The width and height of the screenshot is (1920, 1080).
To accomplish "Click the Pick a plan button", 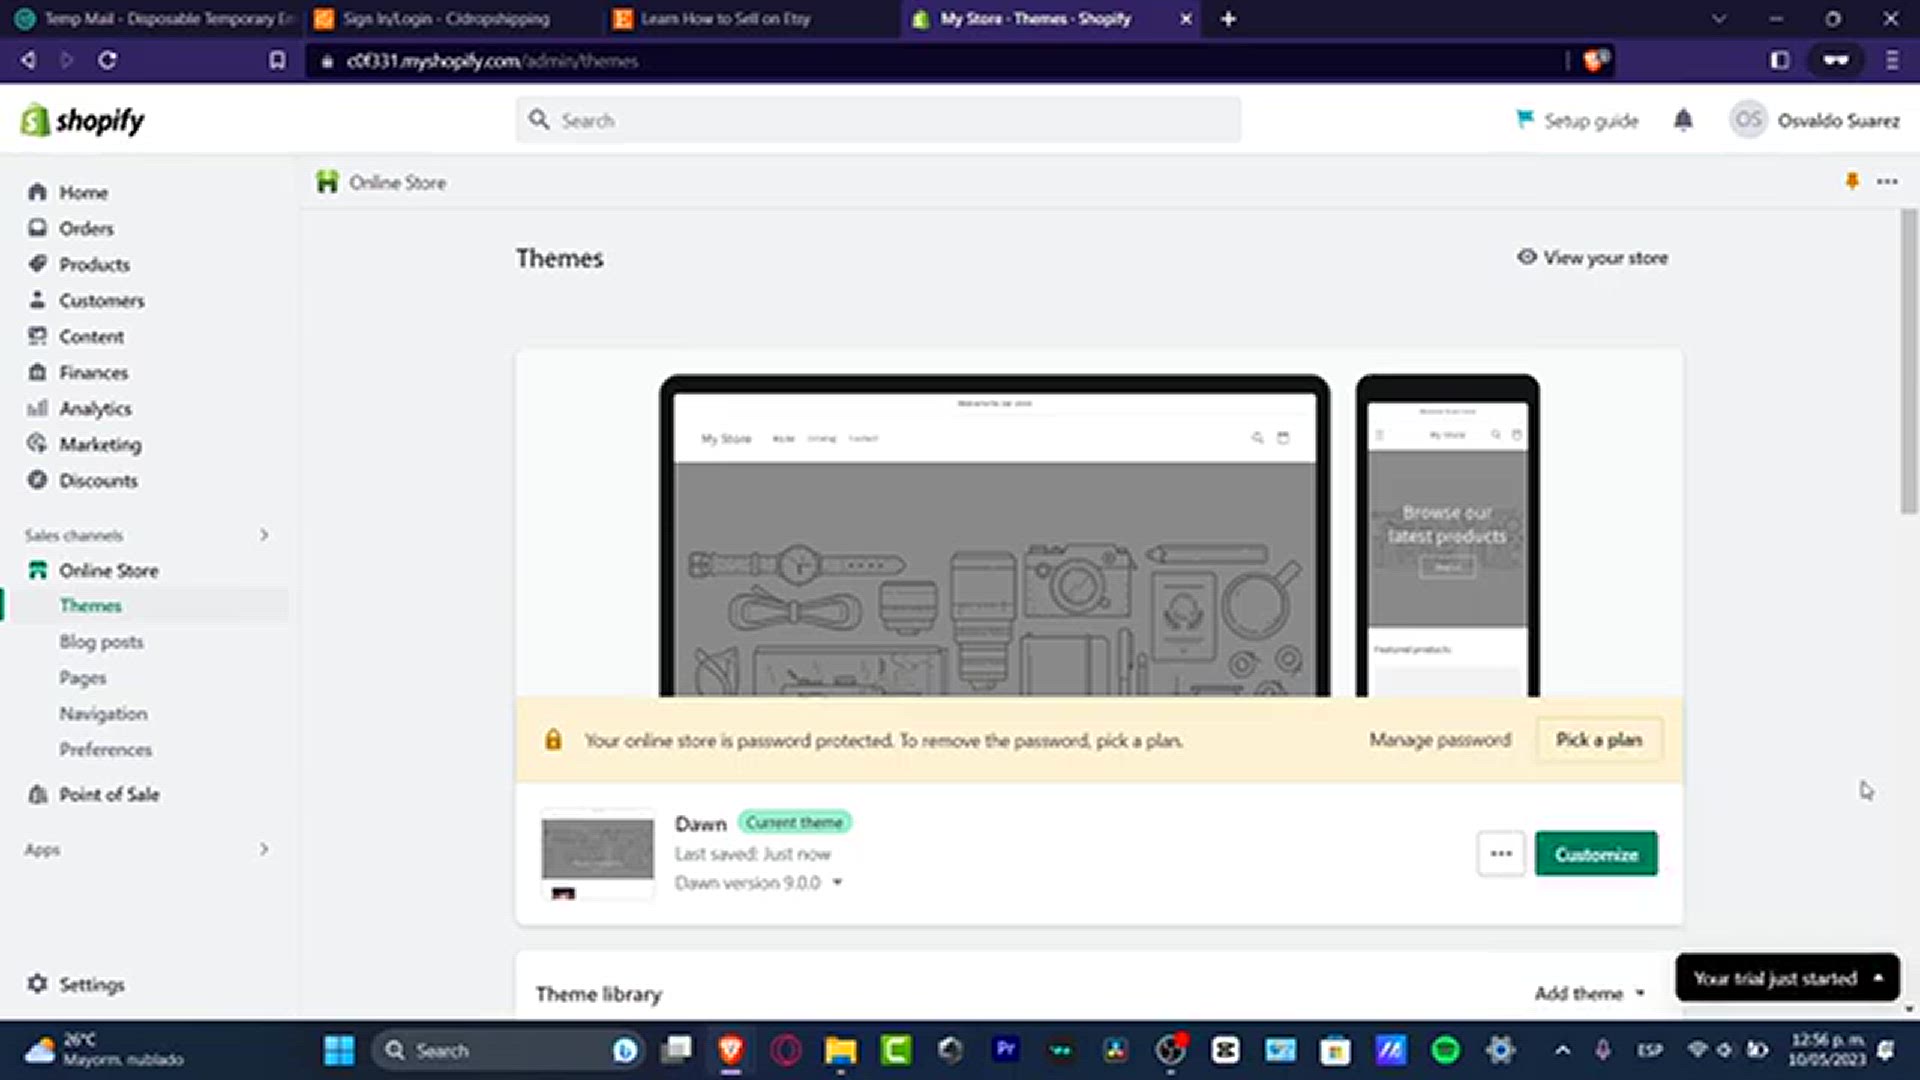I will 1598,740.
